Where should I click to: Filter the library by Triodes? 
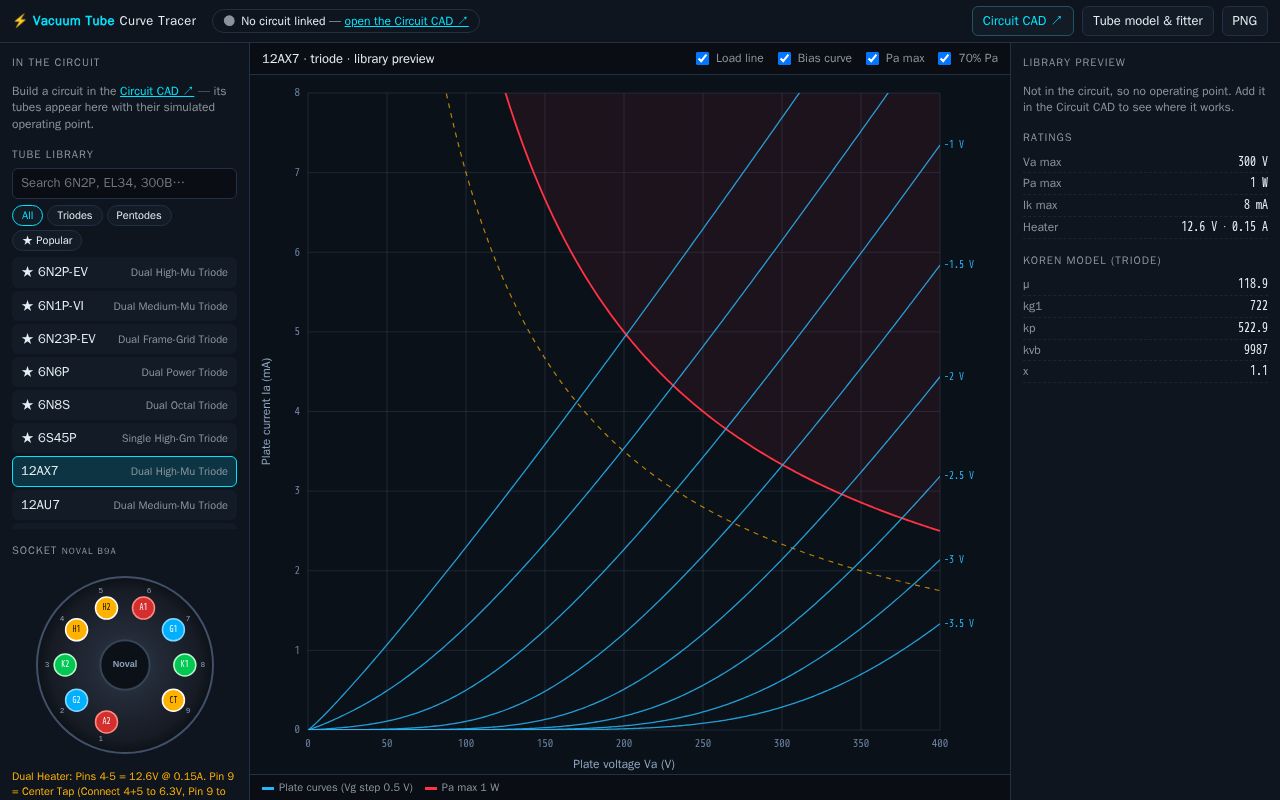[75, 215]
